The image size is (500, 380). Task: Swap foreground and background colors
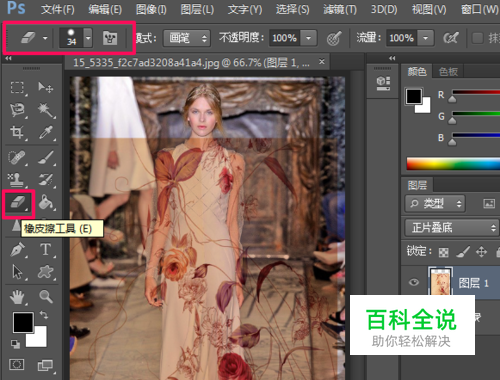coord(44,315)
